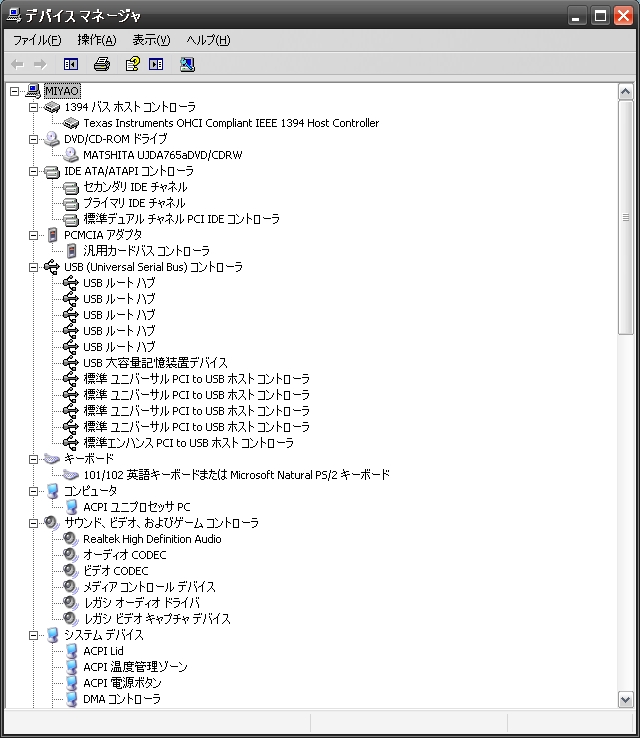Open Properties via the question-mark toolbar icon
Viewport: 640px width, 738px height.
pos(132,64)
